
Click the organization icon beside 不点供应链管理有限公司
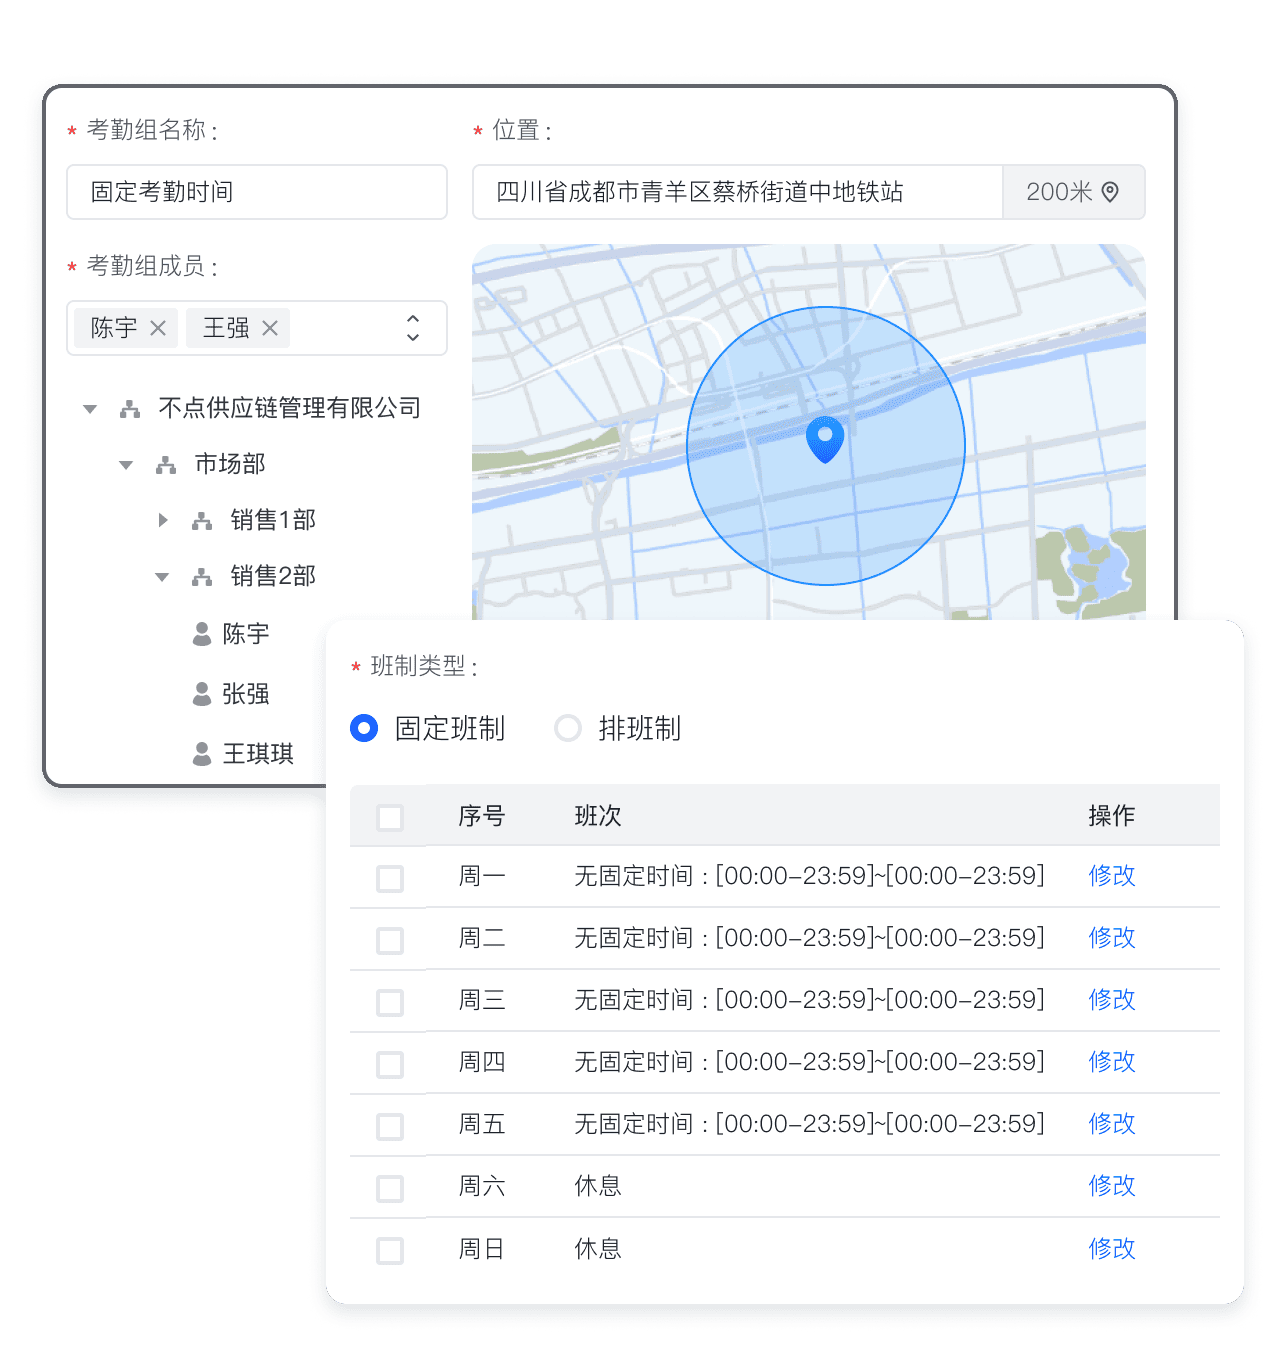[x=130, y=409]
